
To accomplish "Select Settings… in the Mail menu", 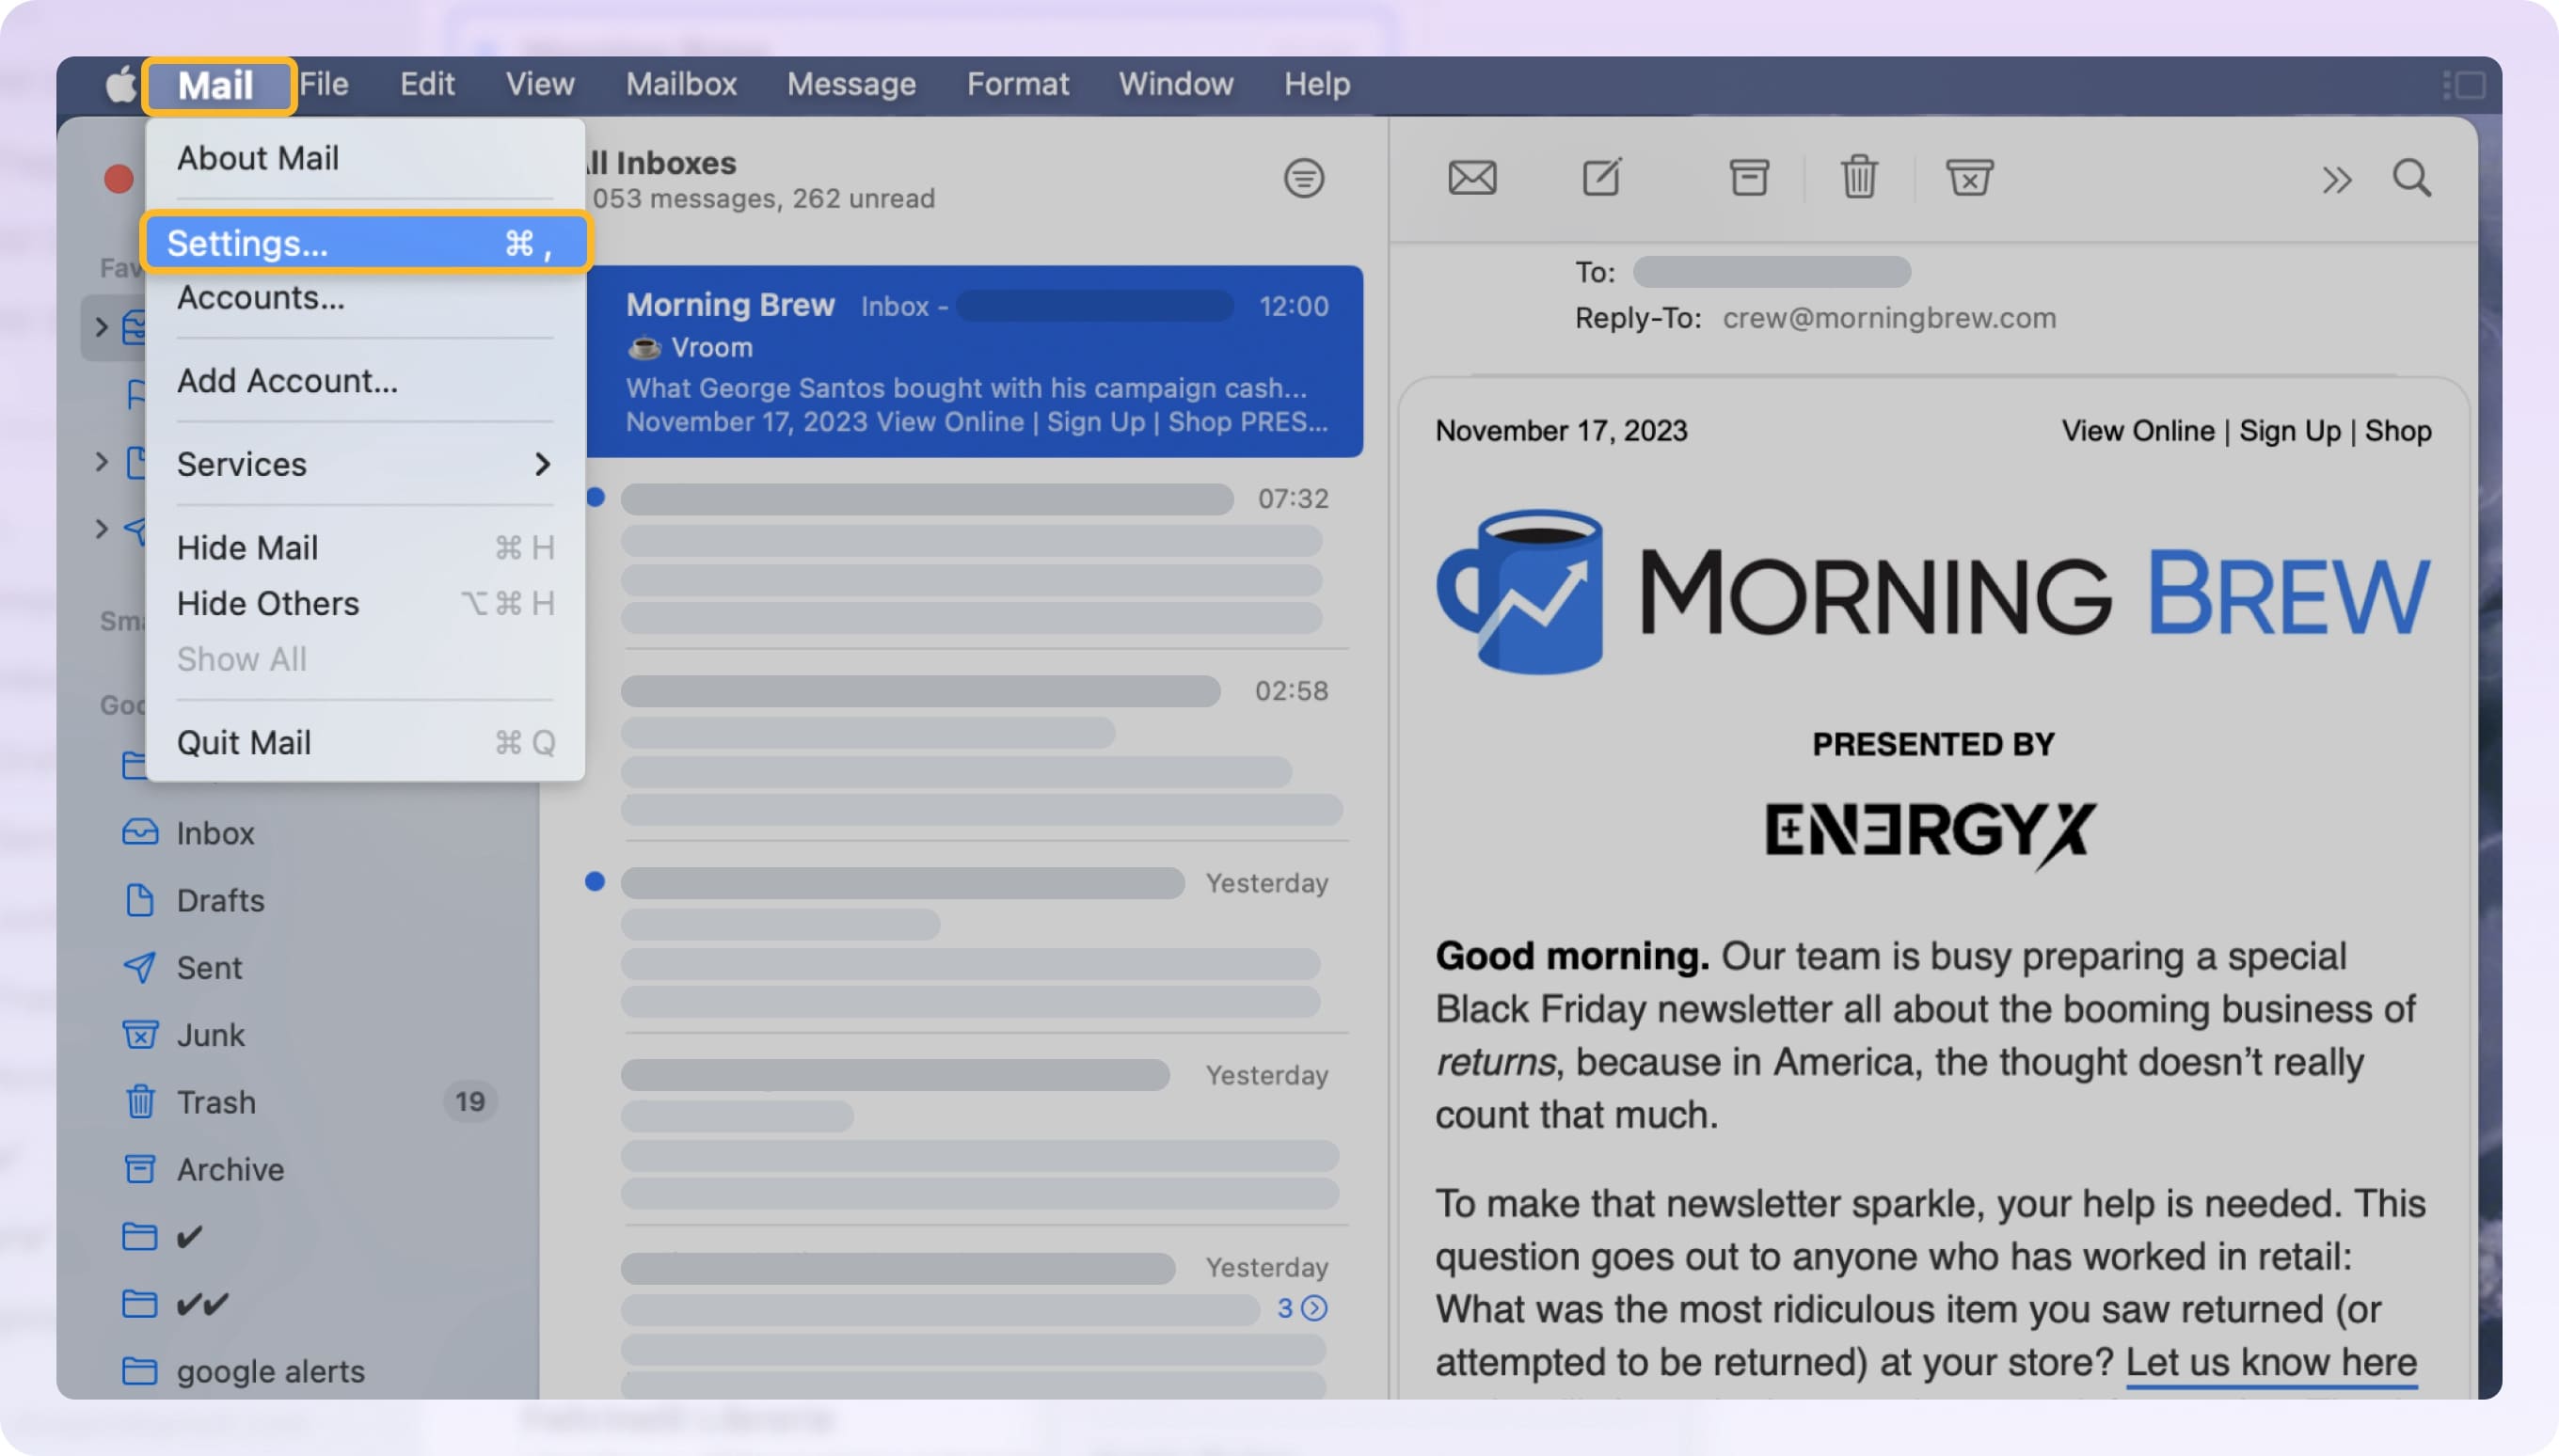I will click(x=365, y=243).
